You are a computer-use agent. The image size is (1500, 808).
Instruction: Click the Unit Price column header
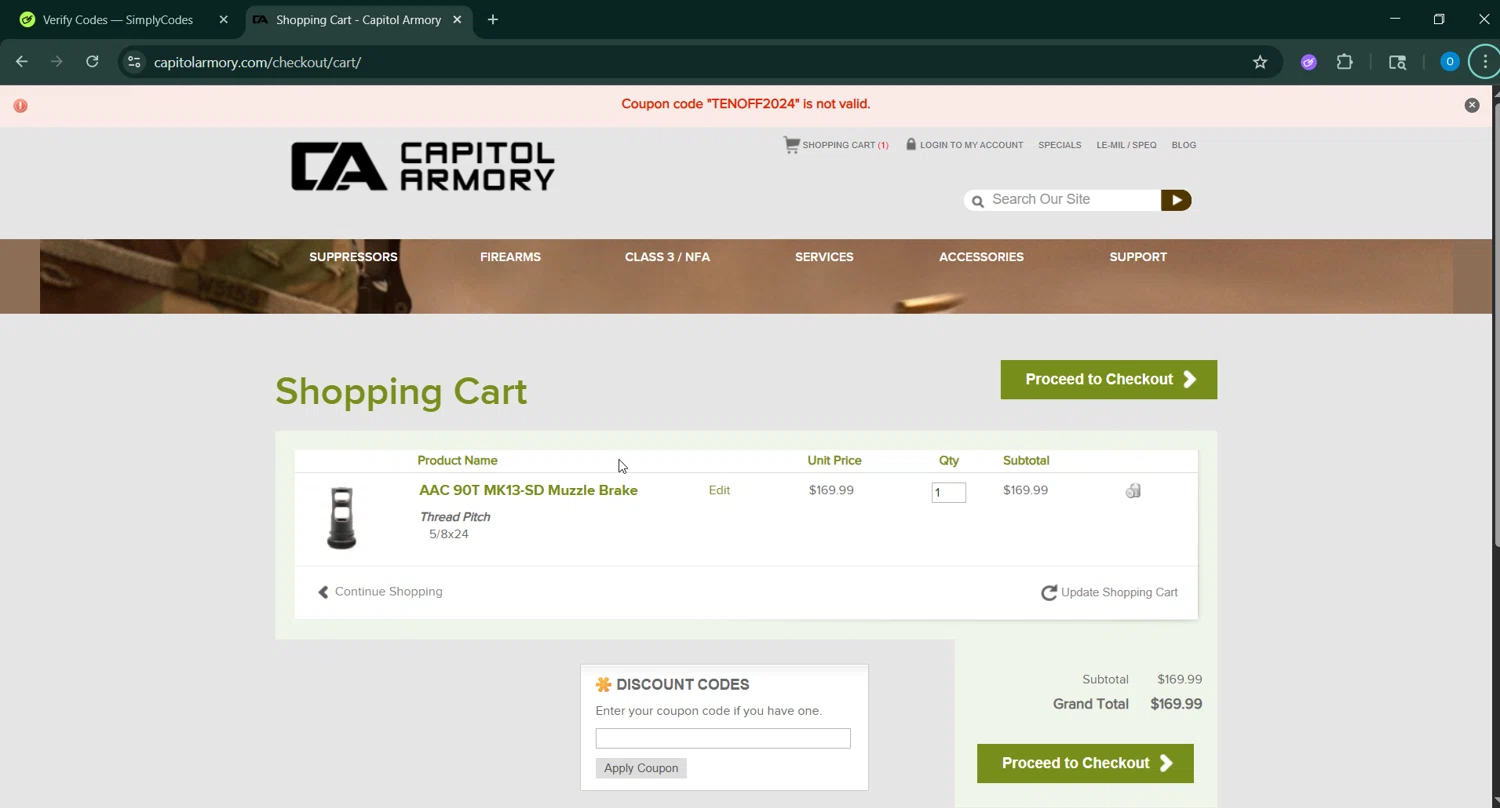(x=834, y=461)
